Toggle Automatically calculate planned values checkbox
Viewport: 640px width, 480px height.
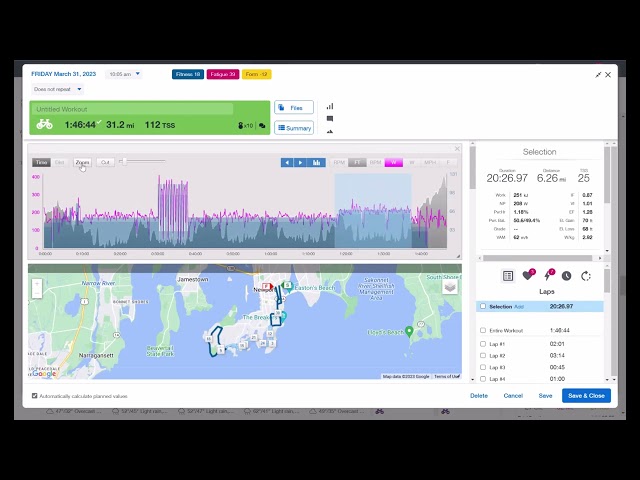coord(35,396)
